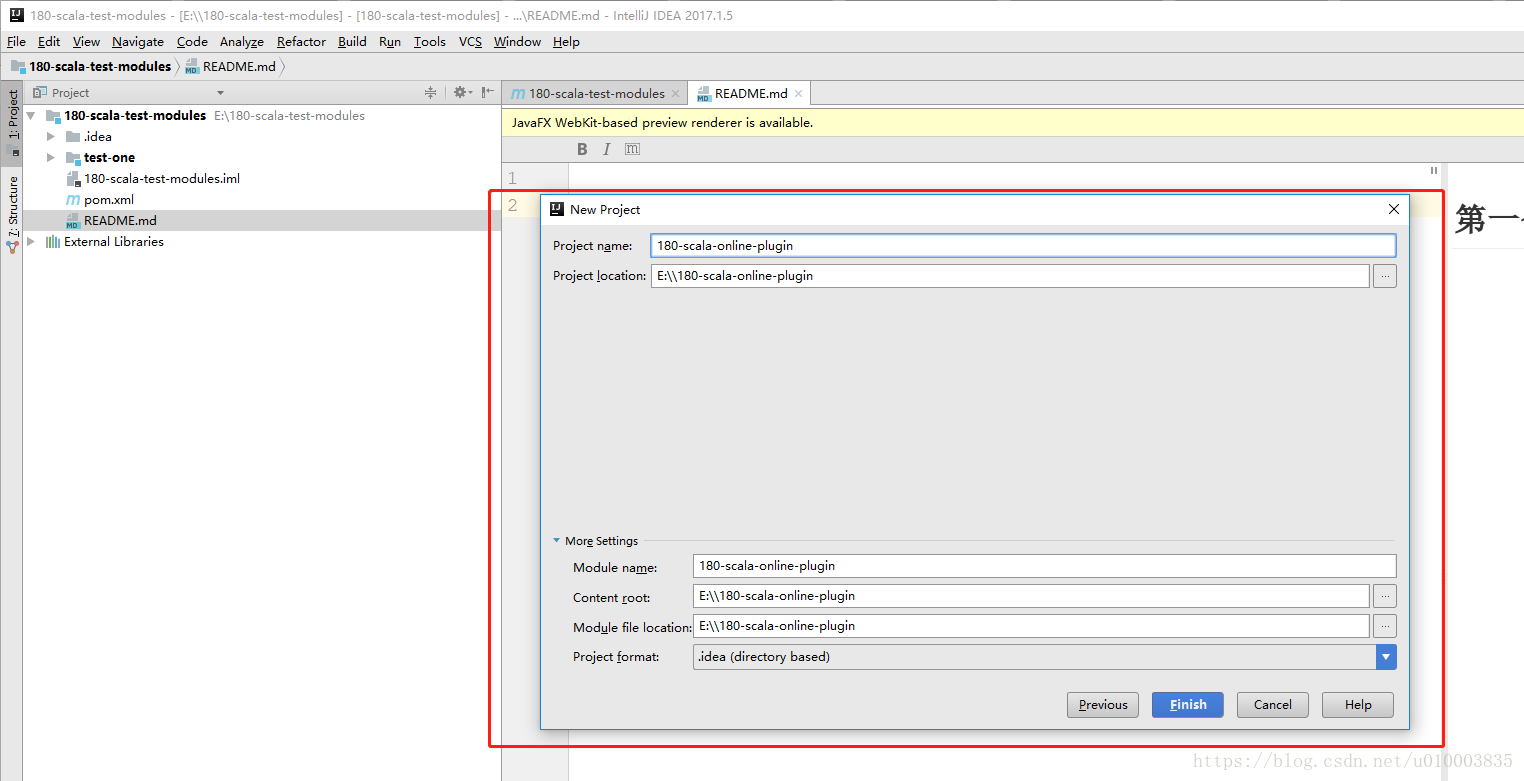The height and width of the screenshot is (781, 1524).
Task: Collapse the More Settings section
Action: [x=557, y=541]
